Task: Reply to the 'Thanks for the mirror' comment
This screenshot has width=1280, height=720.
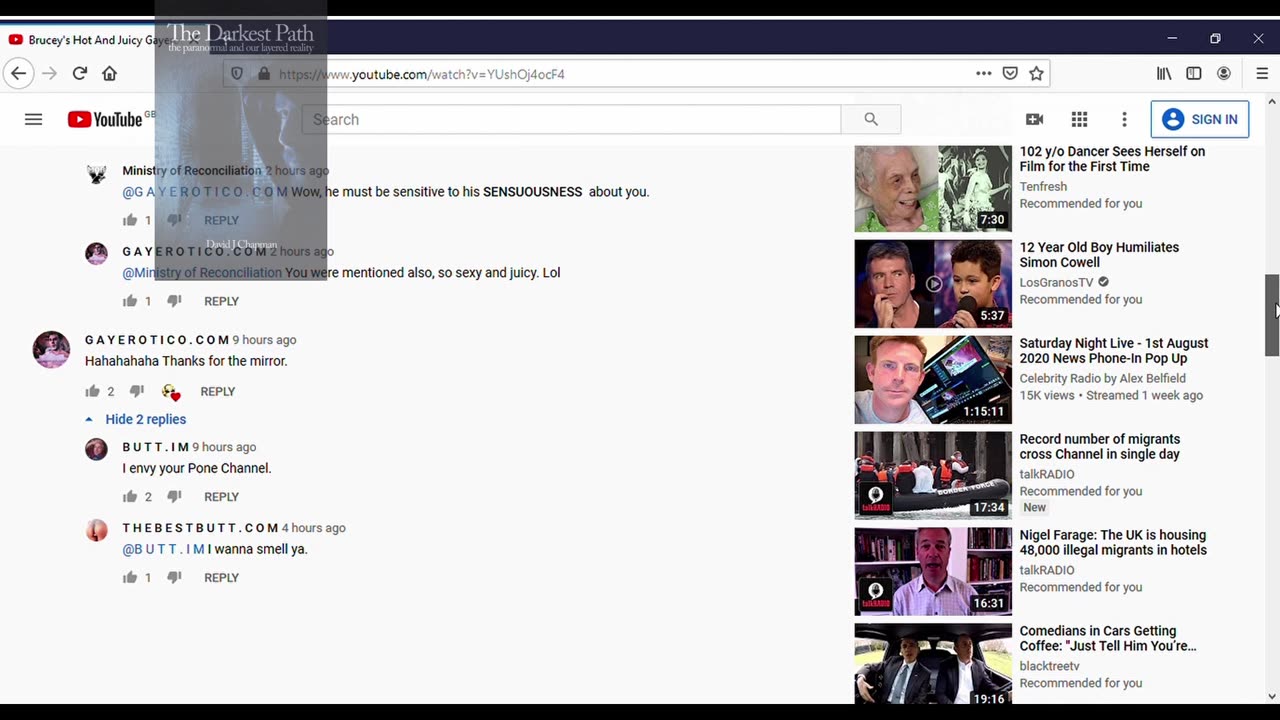Action: pyautogui.click(x=217, y=391)
